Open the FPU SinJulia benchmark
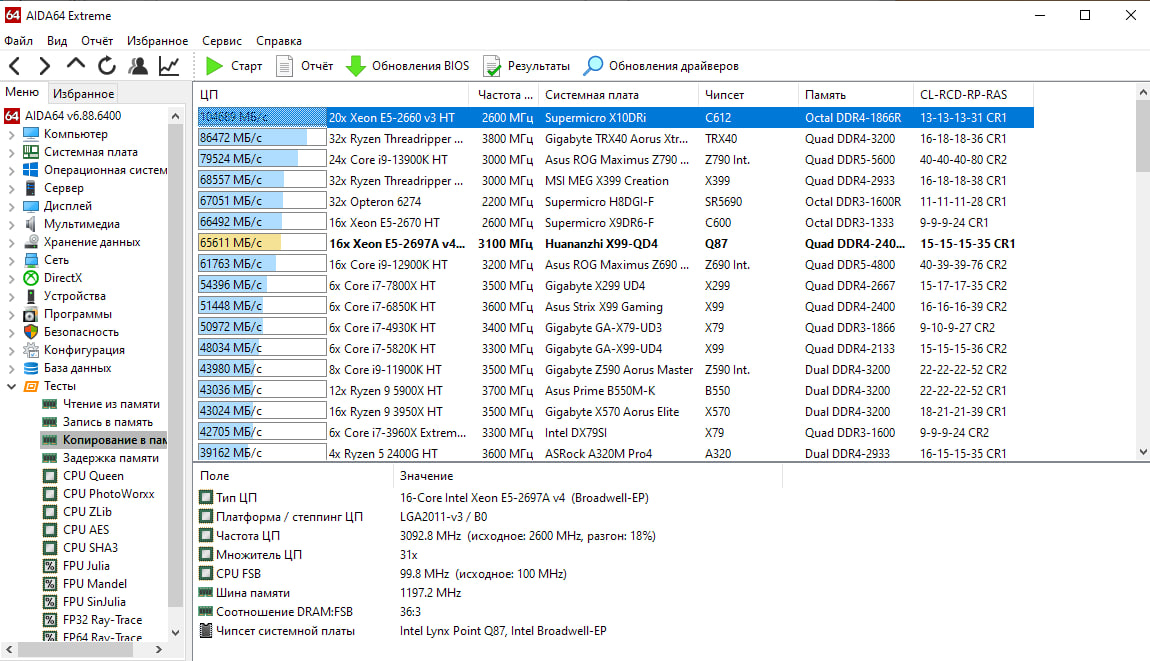Screen dimensions: 1150x661 (x=94, y=602)
